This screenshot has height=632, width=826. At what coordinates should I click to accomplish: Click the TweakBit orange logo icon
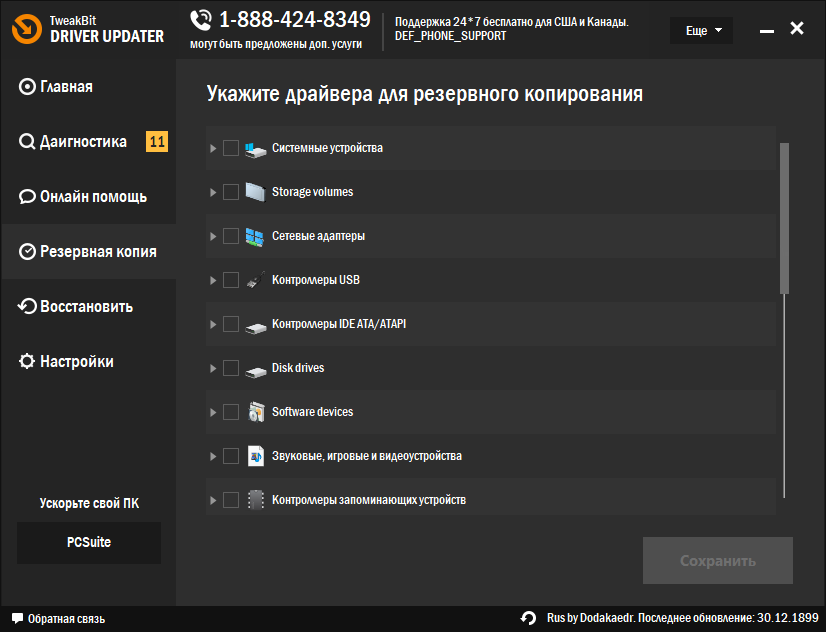(27, 28)
